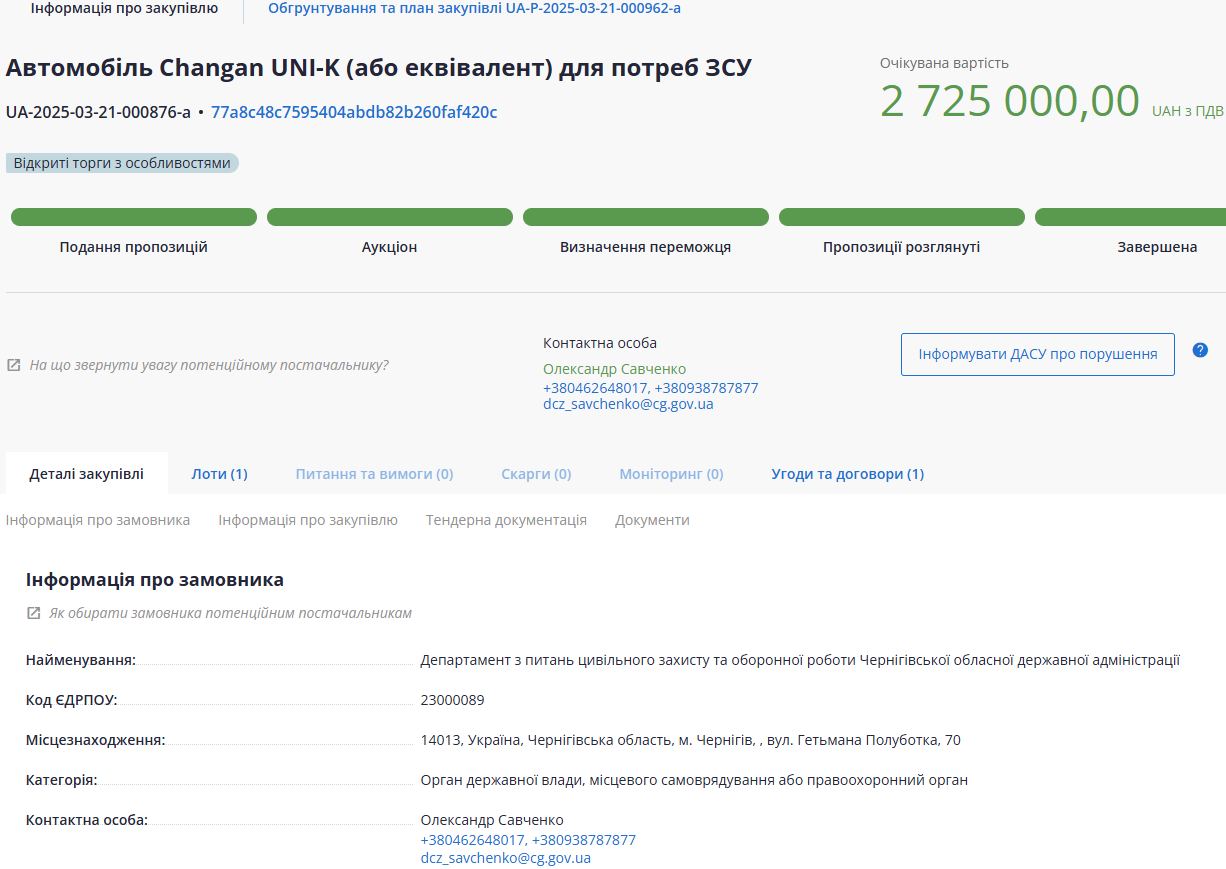Image resolution: width=1226 pixels, height=869 pixels.
Task: Go to the Скарги (0) tab
Action: pos(536,474)
